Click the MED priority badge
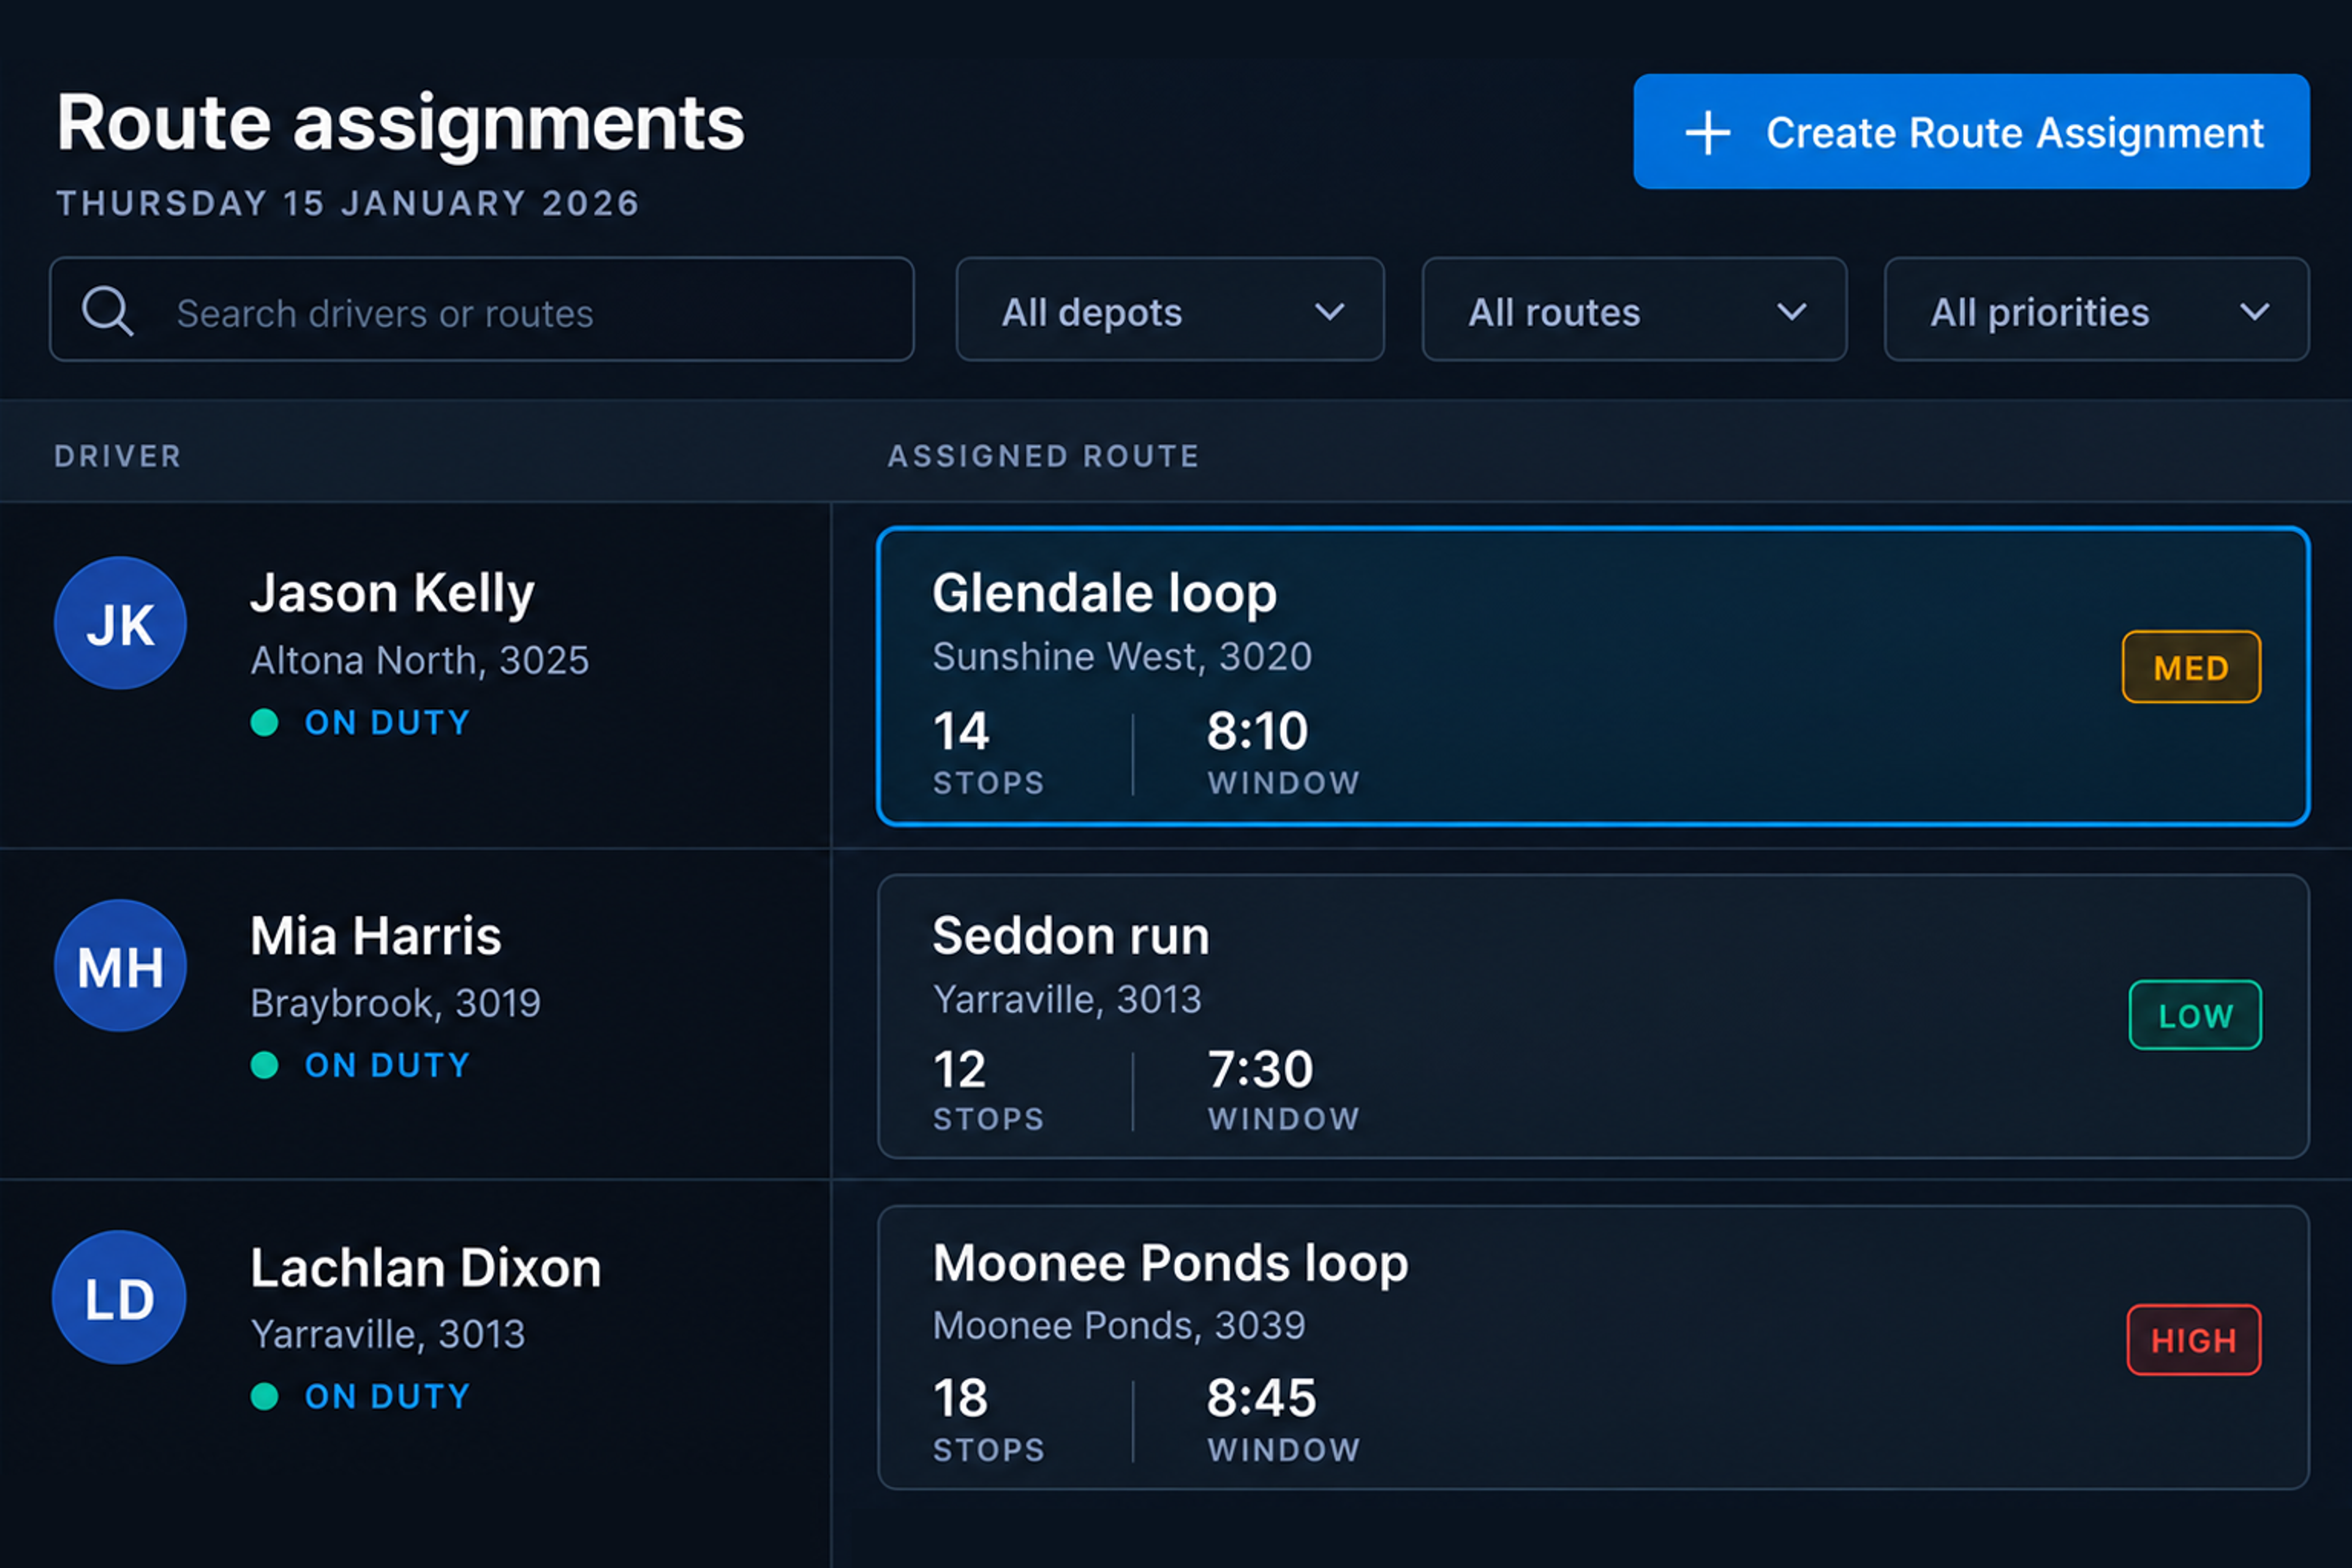 pyautogui.click(x=2191, y=667)
